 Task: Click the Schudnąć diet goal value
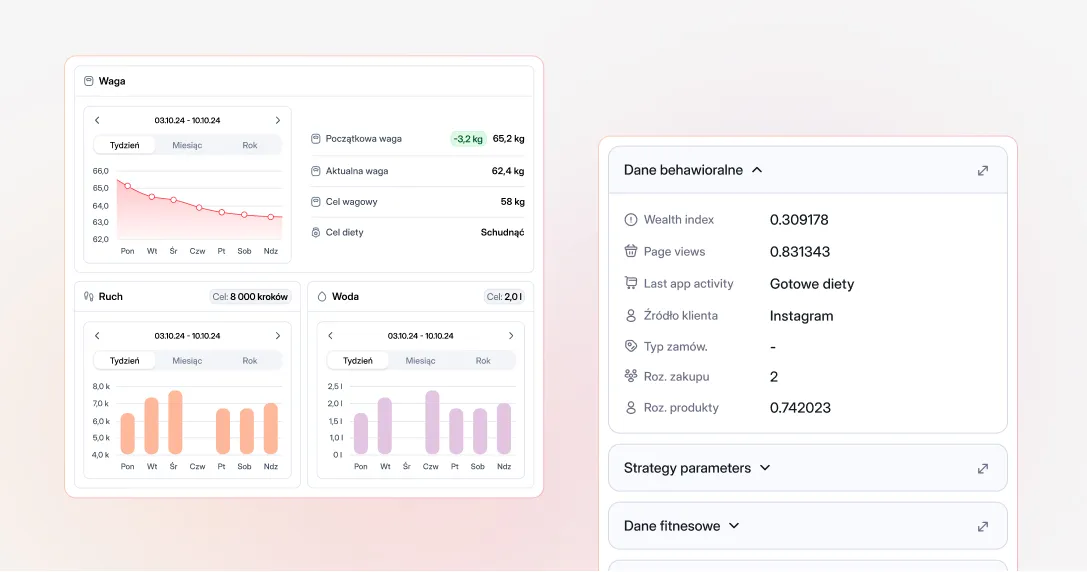(503, 232)
